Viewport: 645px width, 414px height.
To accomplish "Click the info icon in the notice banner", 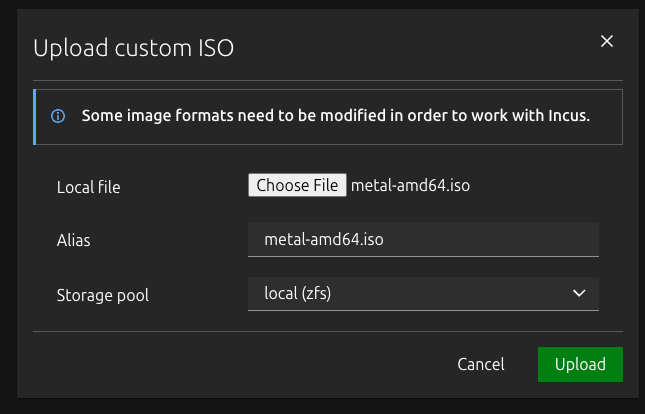I will [58, 116].
